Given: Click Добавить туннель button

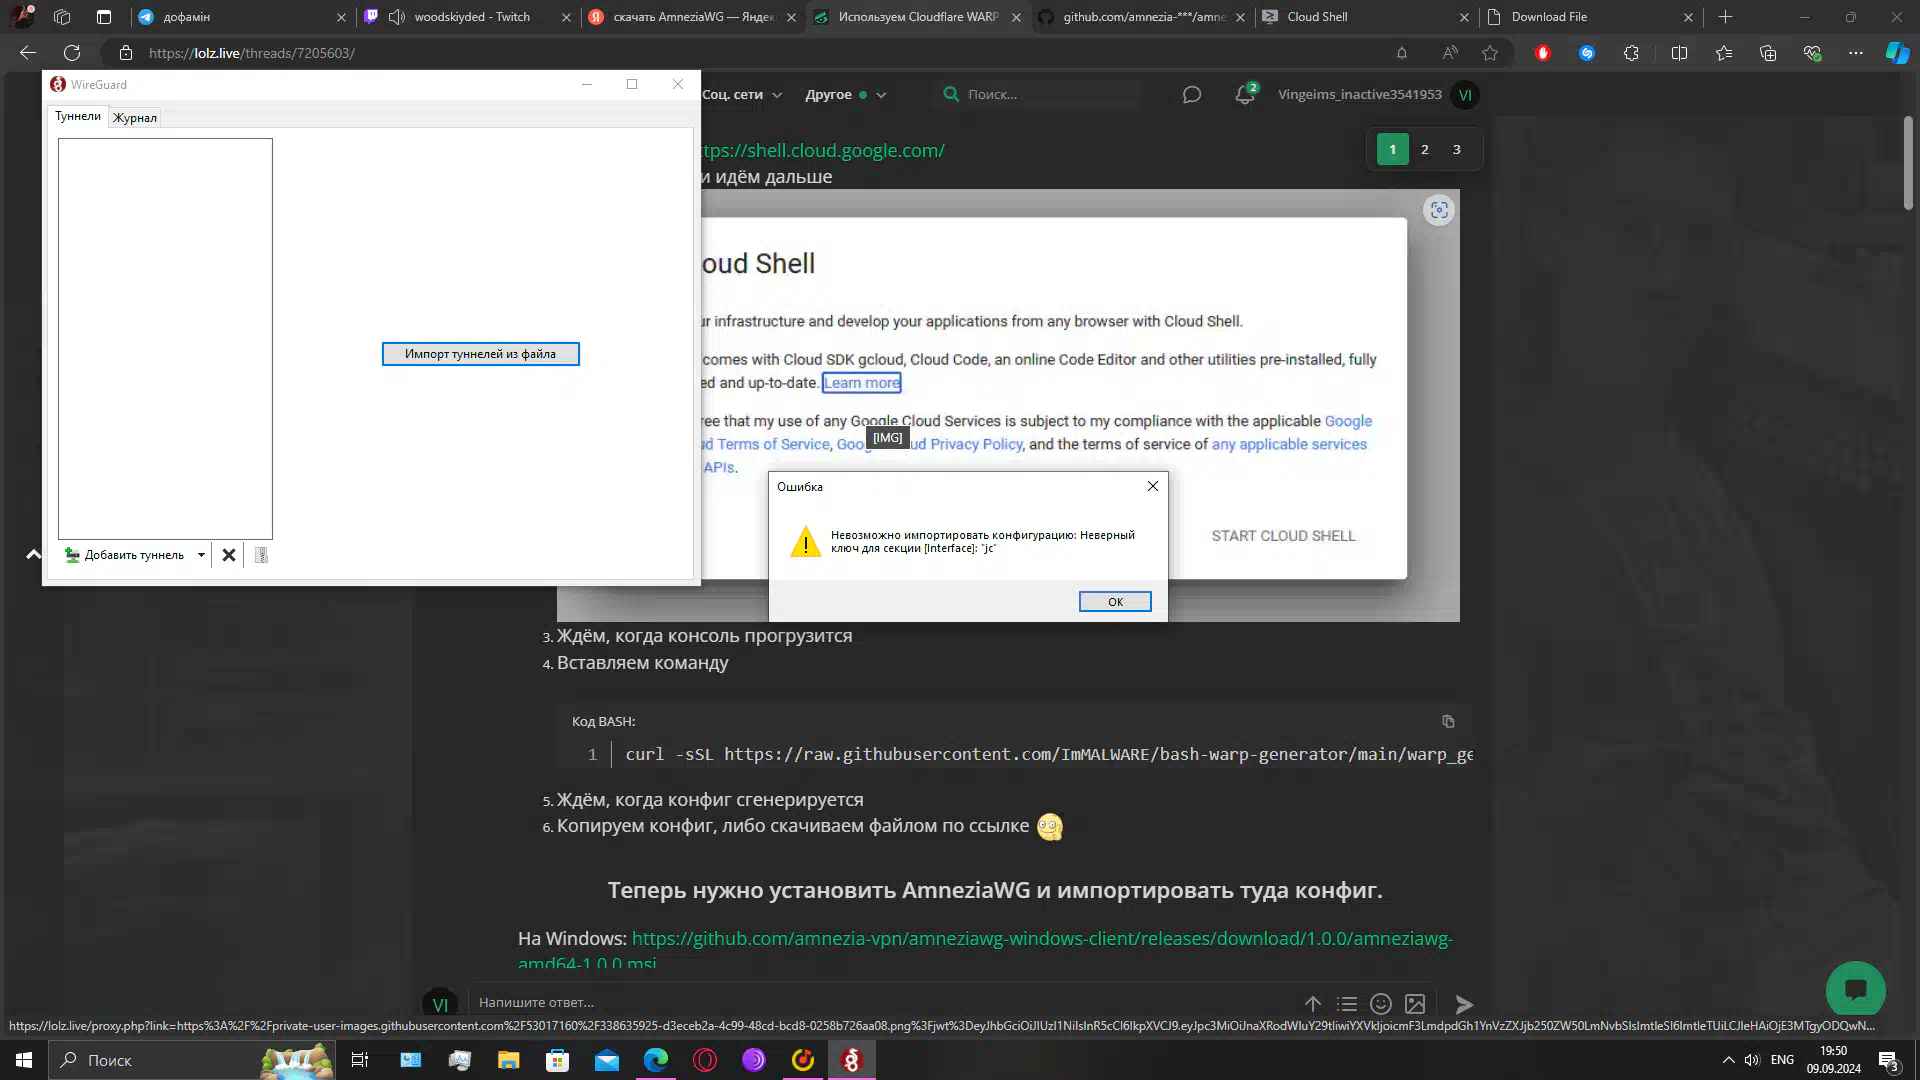Looking at the screenshot, I should click(x=125, y=555).
